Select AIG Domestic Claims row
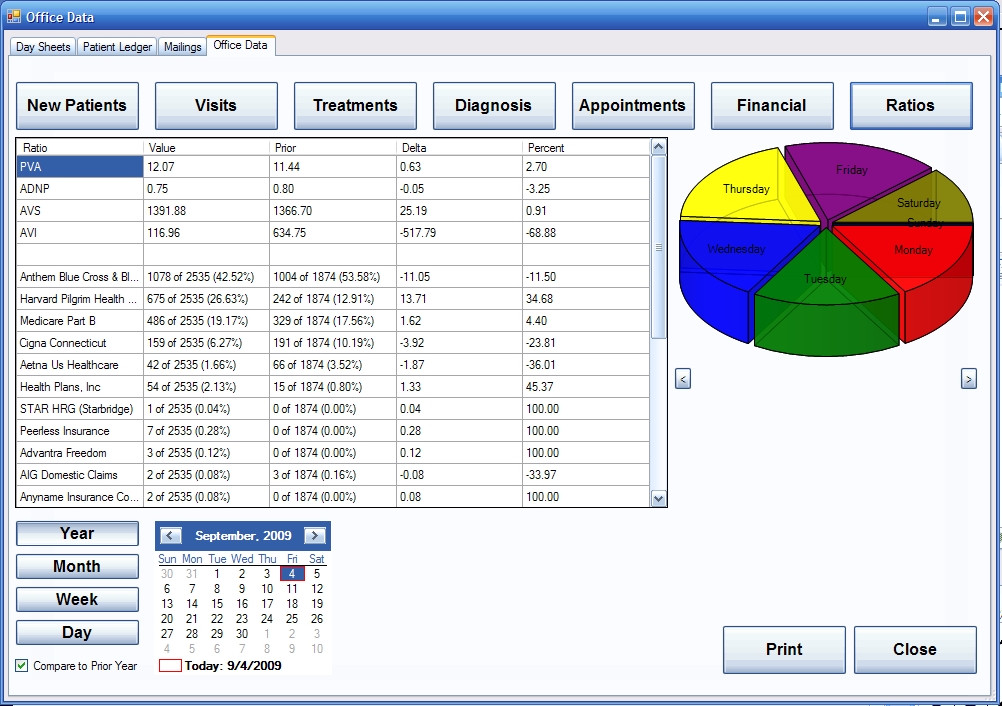 (333, 475)
